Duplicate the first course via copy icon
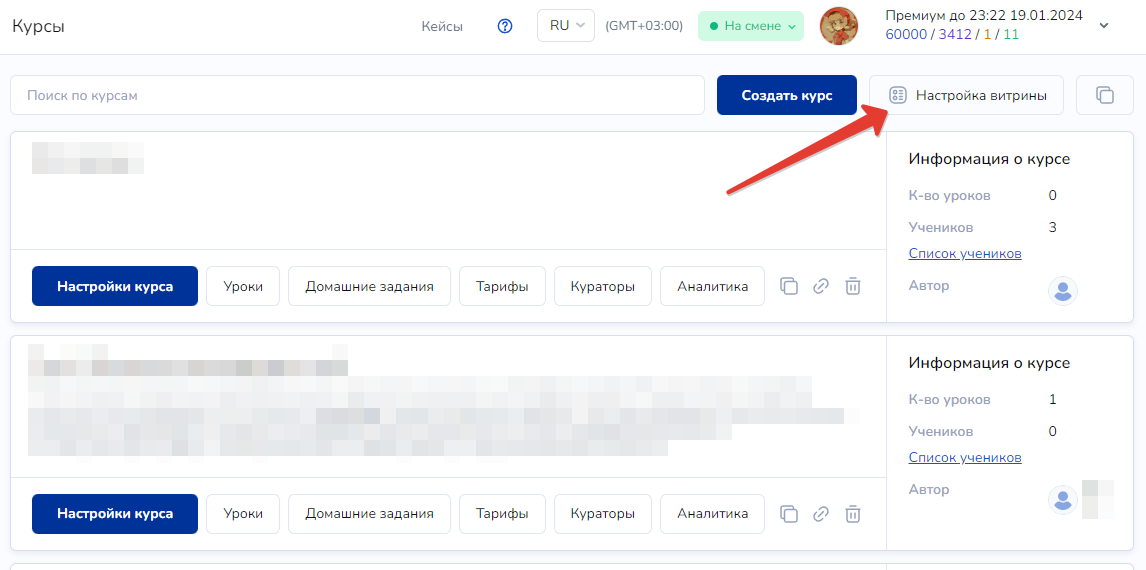The width and height of the screenshot is (1146, 570). [789, 286]
